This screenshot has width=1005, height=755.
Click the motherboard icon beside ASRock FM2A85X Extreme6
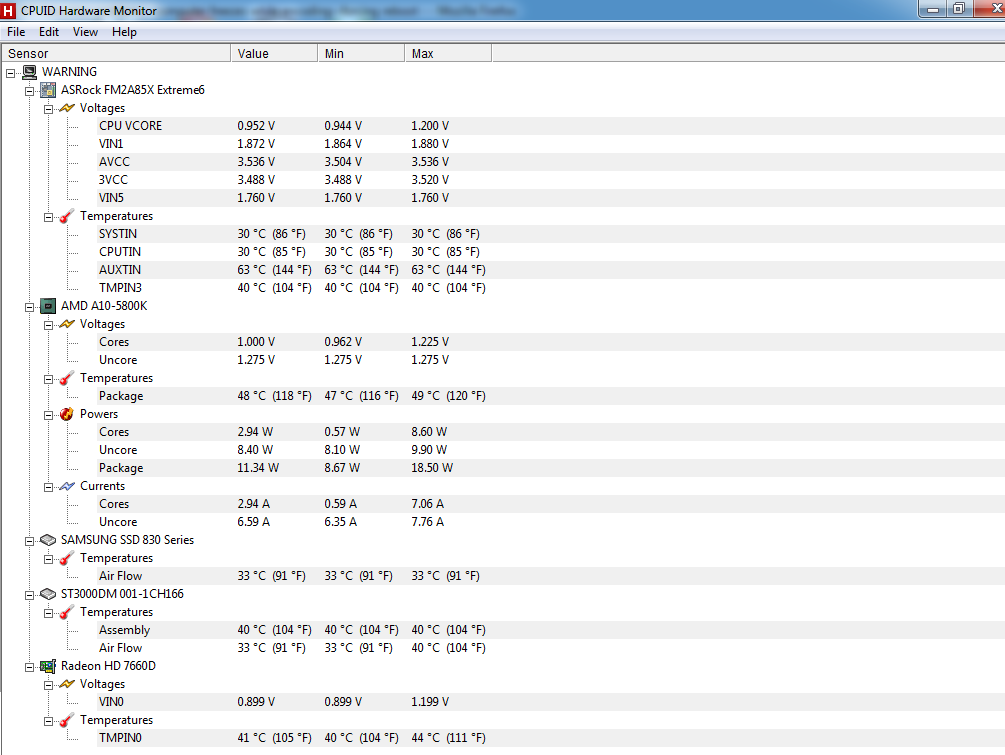tap(48, 90)
